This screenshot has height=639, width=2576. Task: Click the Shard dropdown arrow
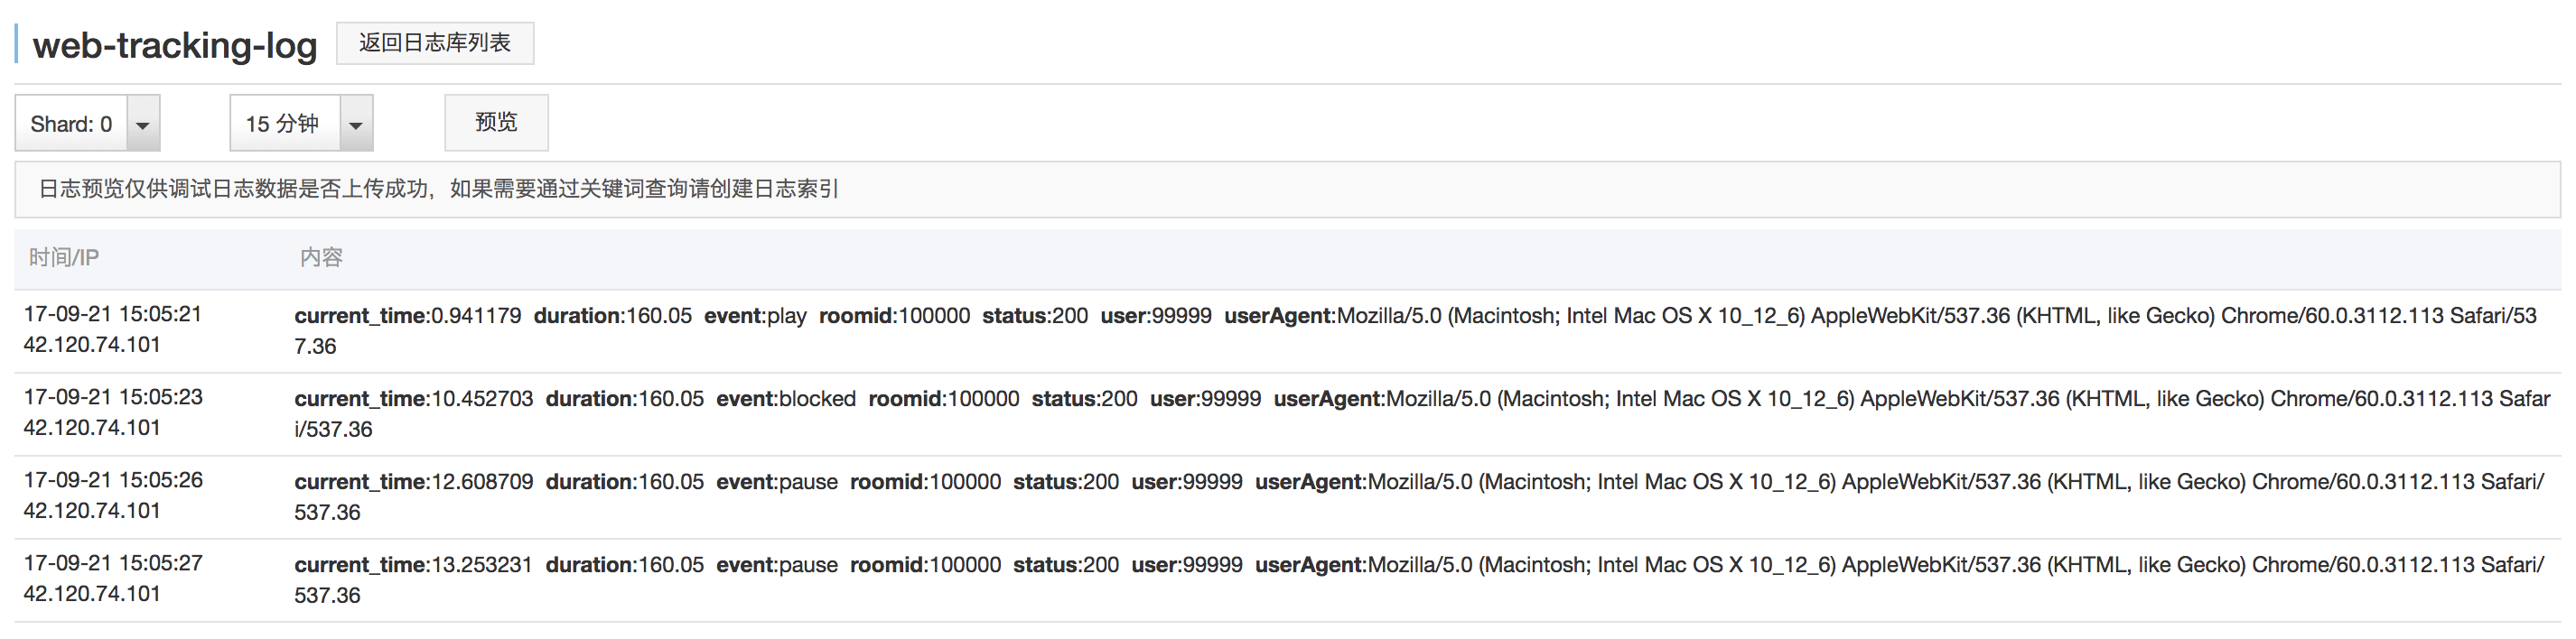point(142,124)
